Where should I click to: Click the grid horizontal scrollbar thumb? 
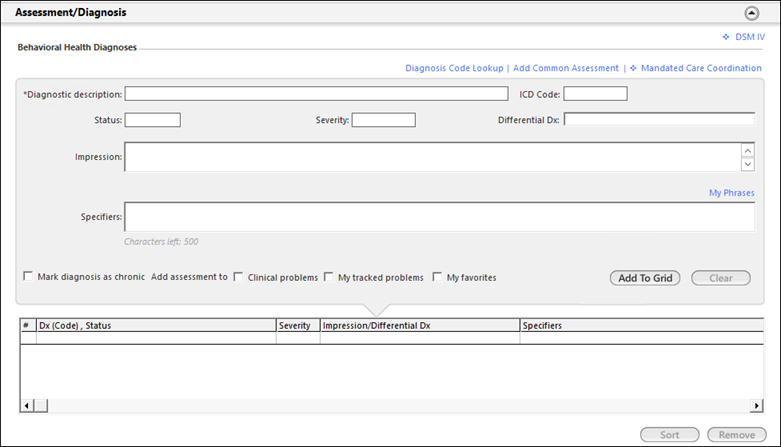41,406
